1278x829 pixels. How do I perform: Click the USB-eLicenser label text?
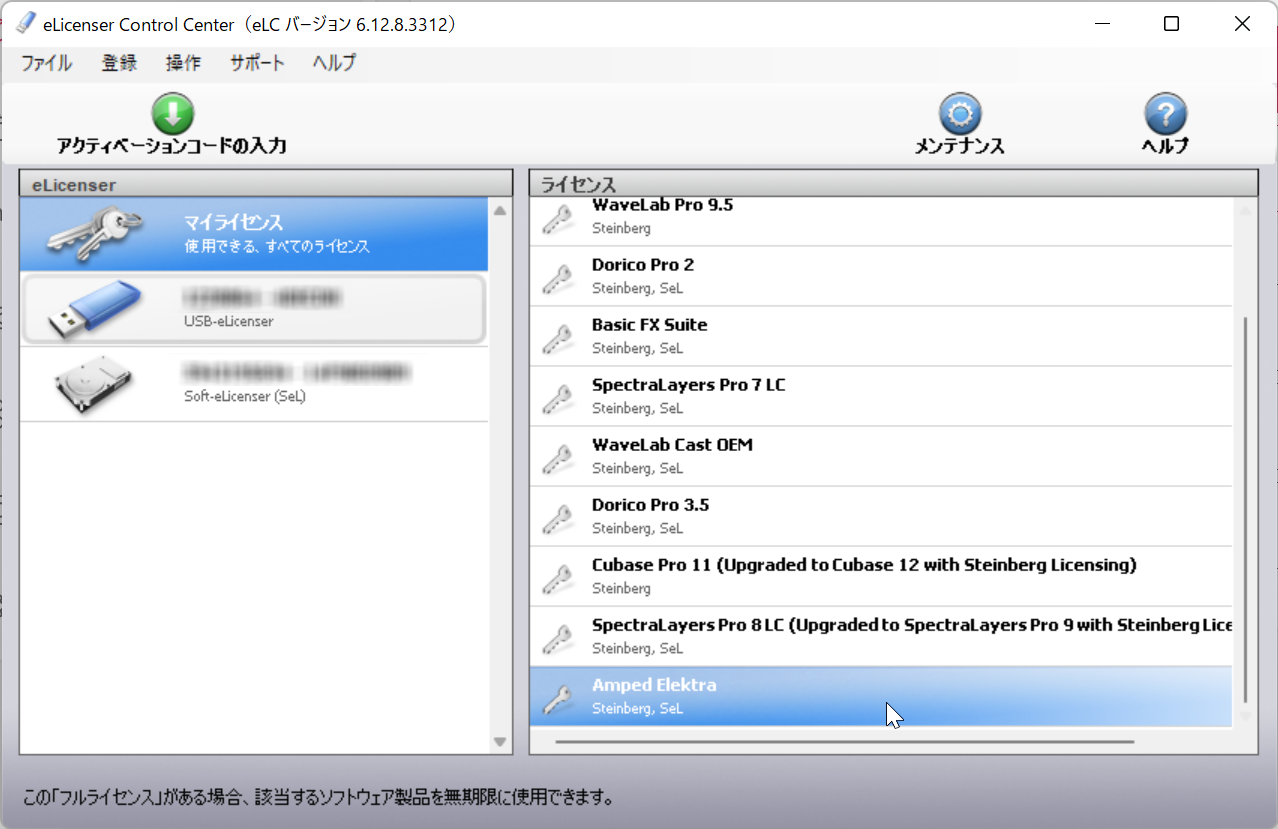(229, 321)
